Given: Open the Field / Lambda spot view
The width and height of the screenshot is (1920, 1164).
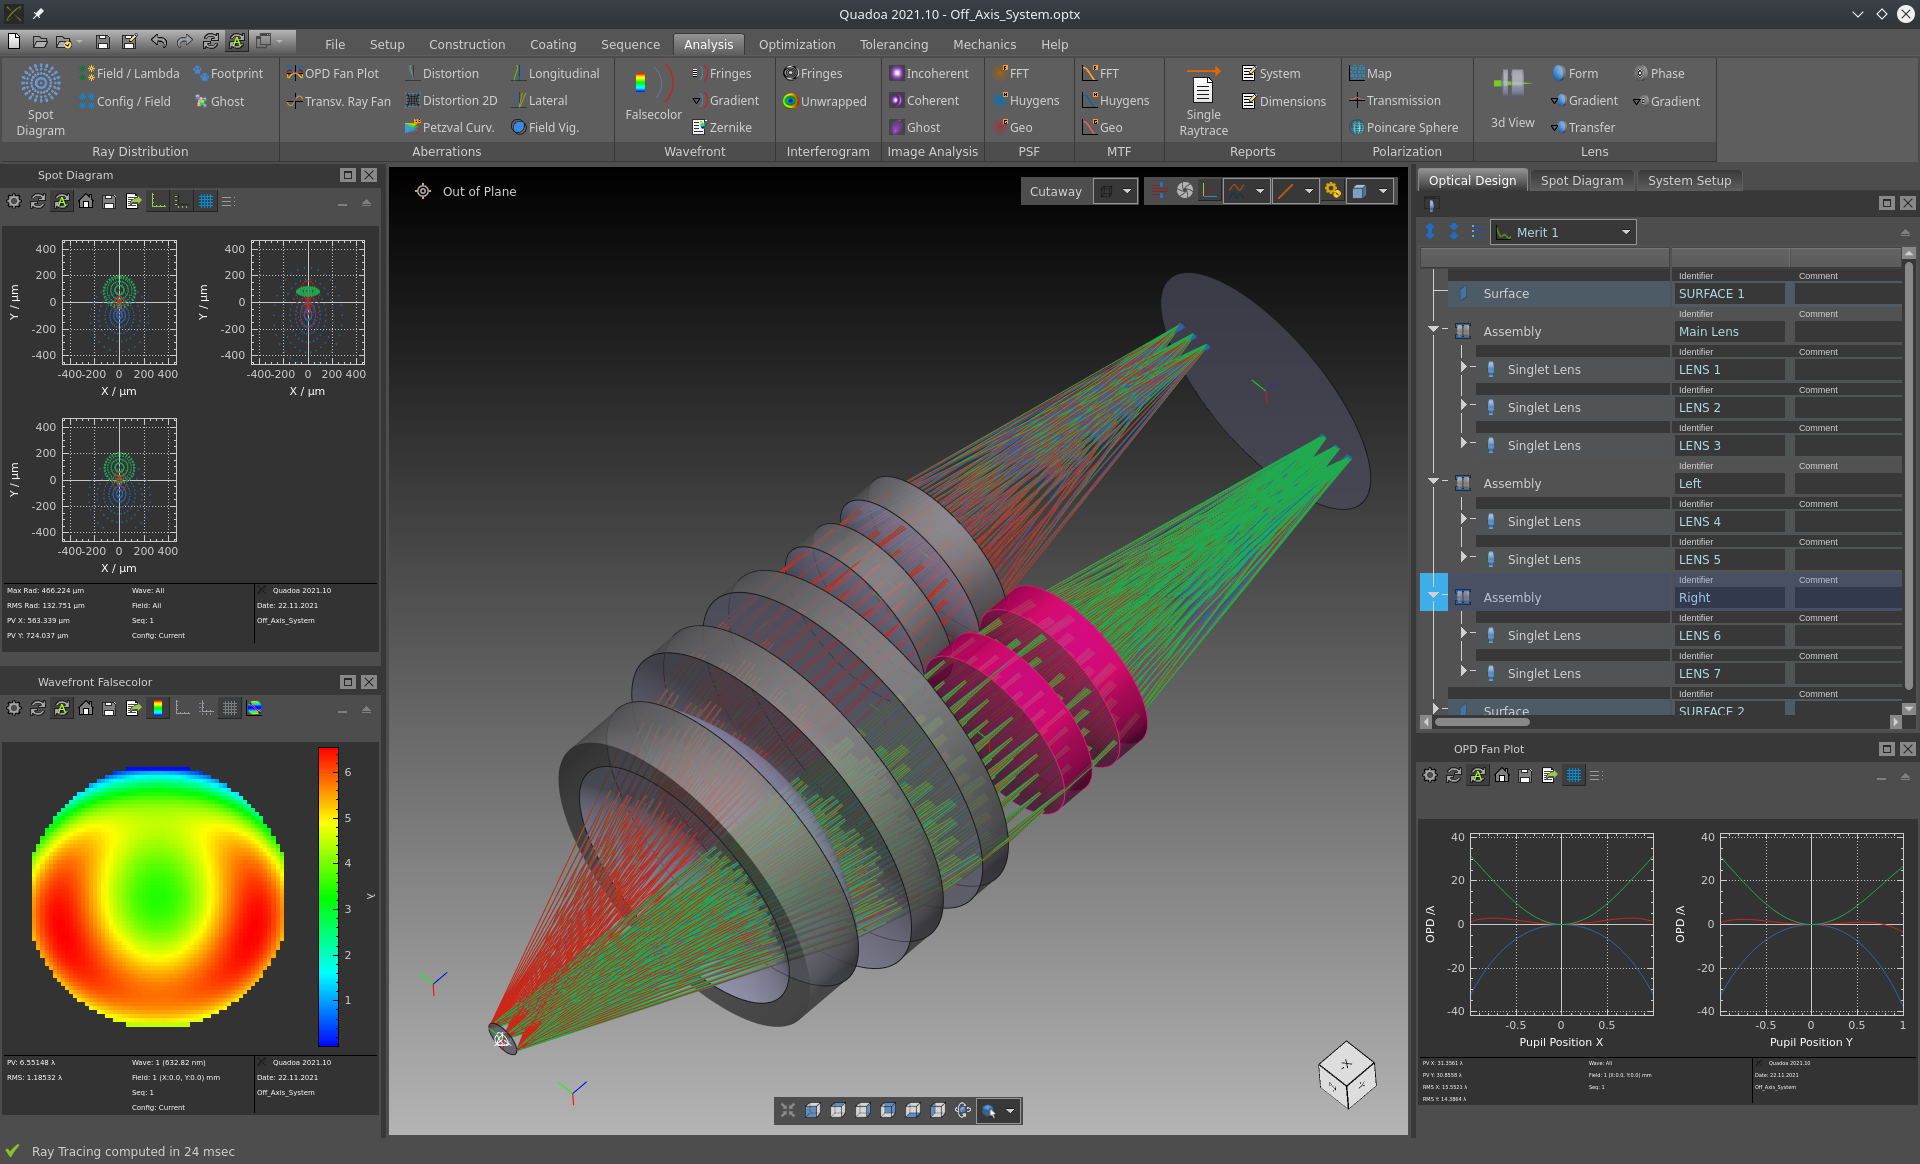Looking at the screenshot, I should pyautogui.click(x=129, y=73).
